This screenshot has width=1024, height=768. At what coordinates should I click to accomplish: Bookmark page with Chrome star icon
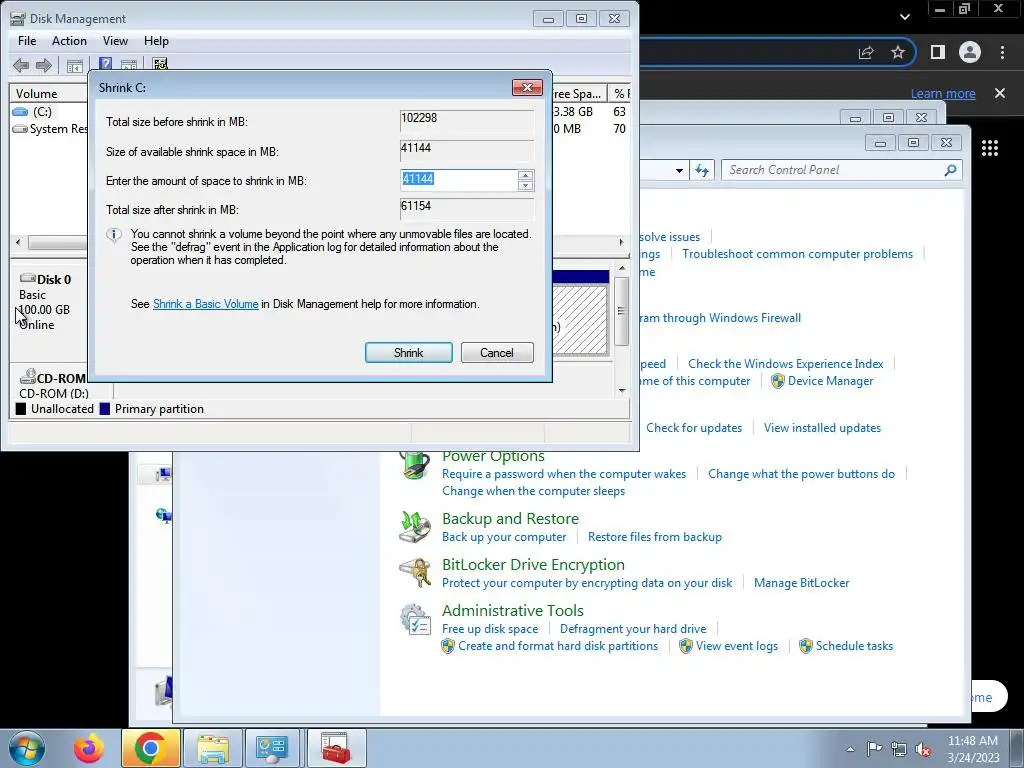[898, 52]
